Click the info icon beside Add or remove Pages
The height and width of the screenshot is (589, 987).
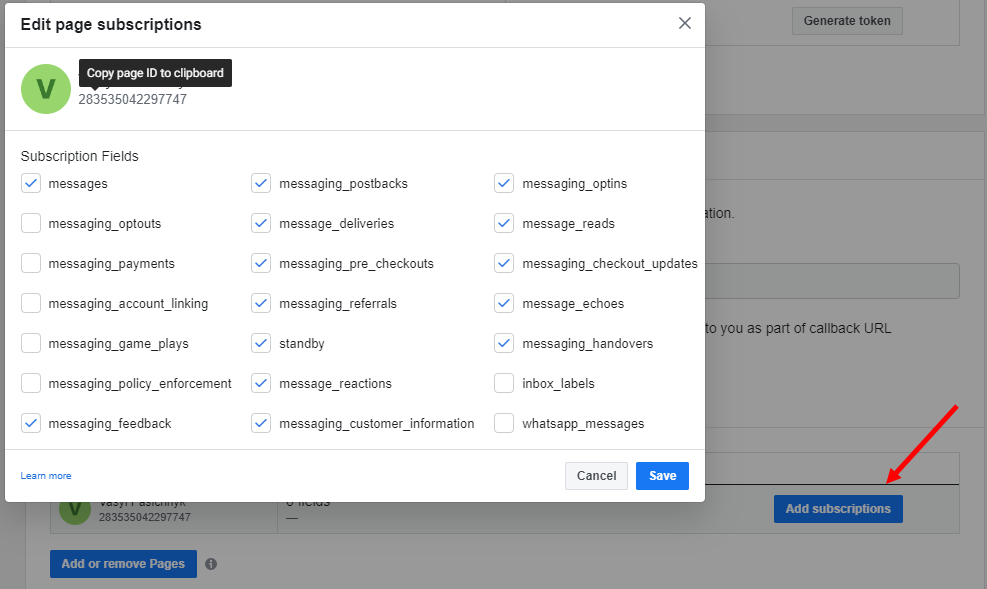pos(211,564)
